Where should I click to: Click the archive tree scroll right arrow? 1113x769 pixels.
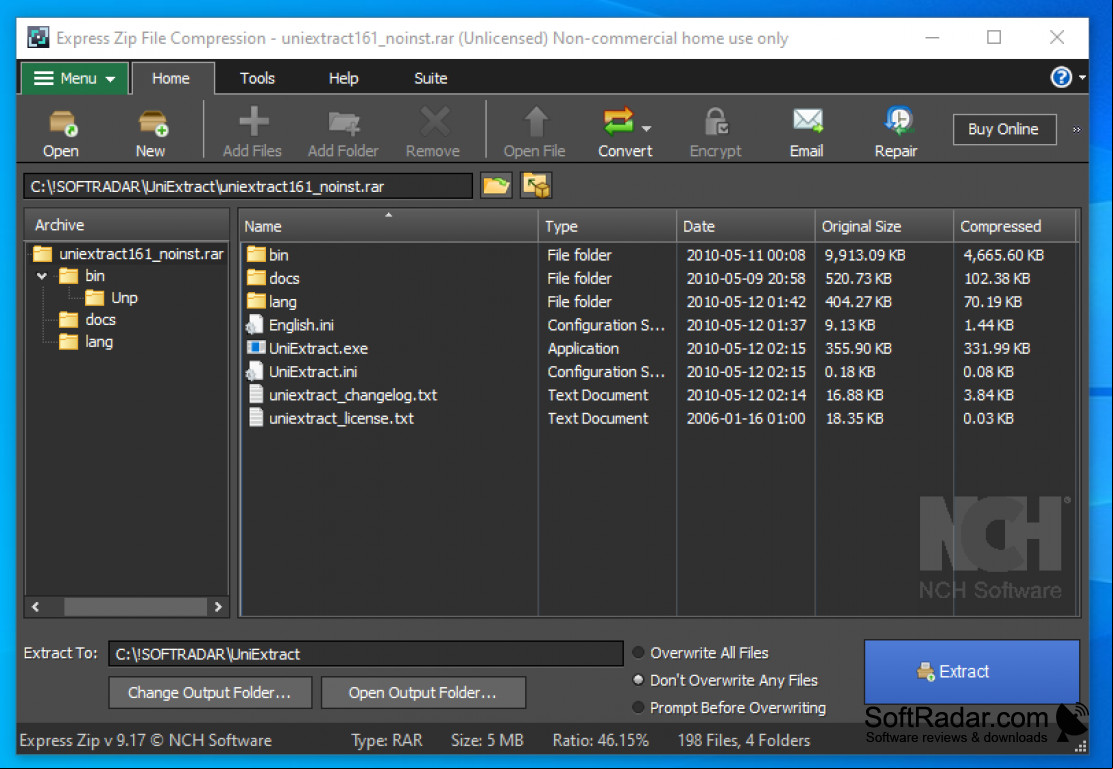(218, 606)
